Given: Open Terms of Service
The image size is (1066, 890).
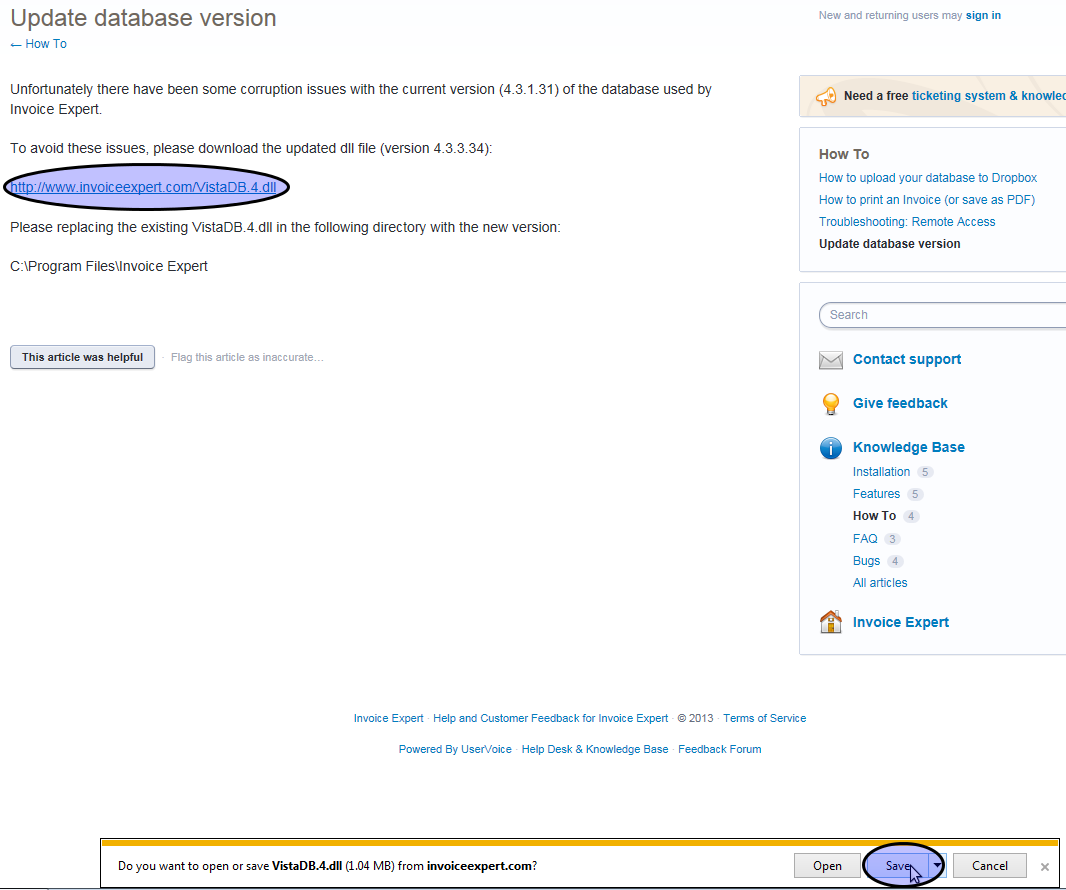Looking at the screenshot, I should coord(764,718).
